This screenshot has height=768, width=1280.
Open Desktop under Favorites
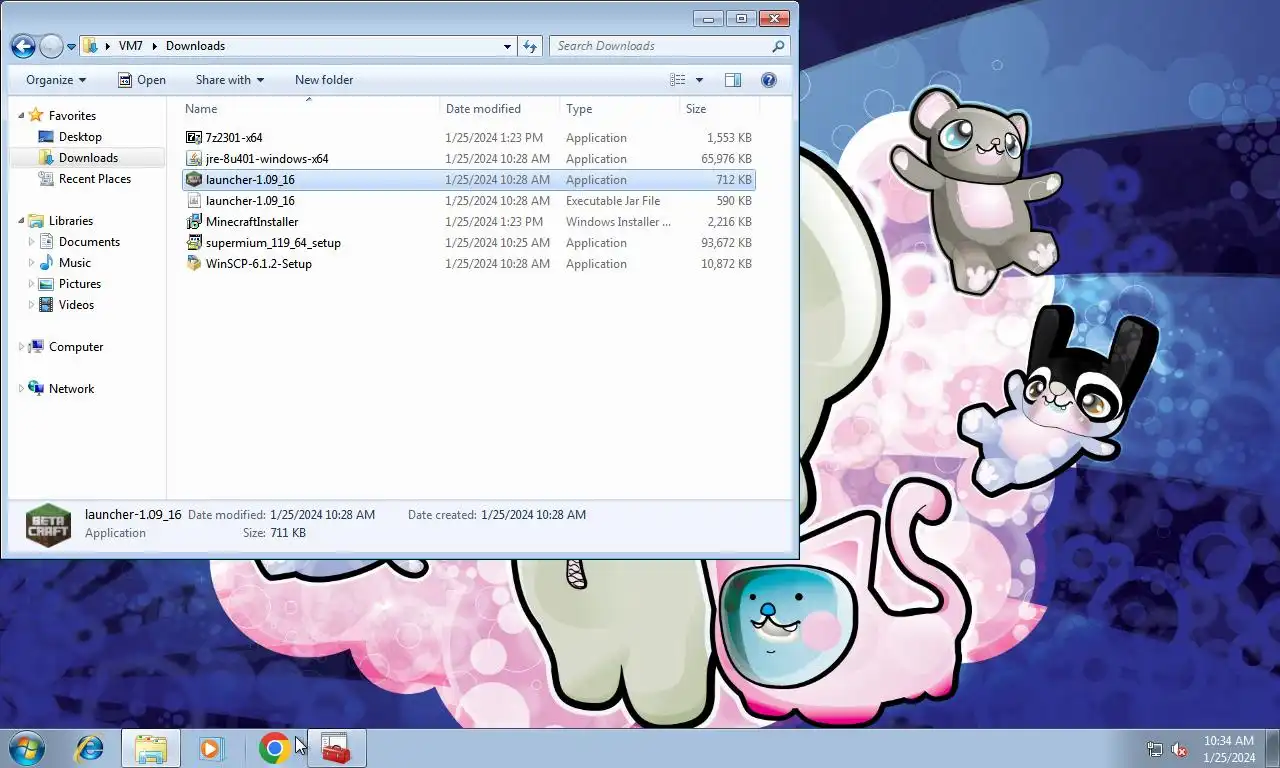tap(80, 137)
